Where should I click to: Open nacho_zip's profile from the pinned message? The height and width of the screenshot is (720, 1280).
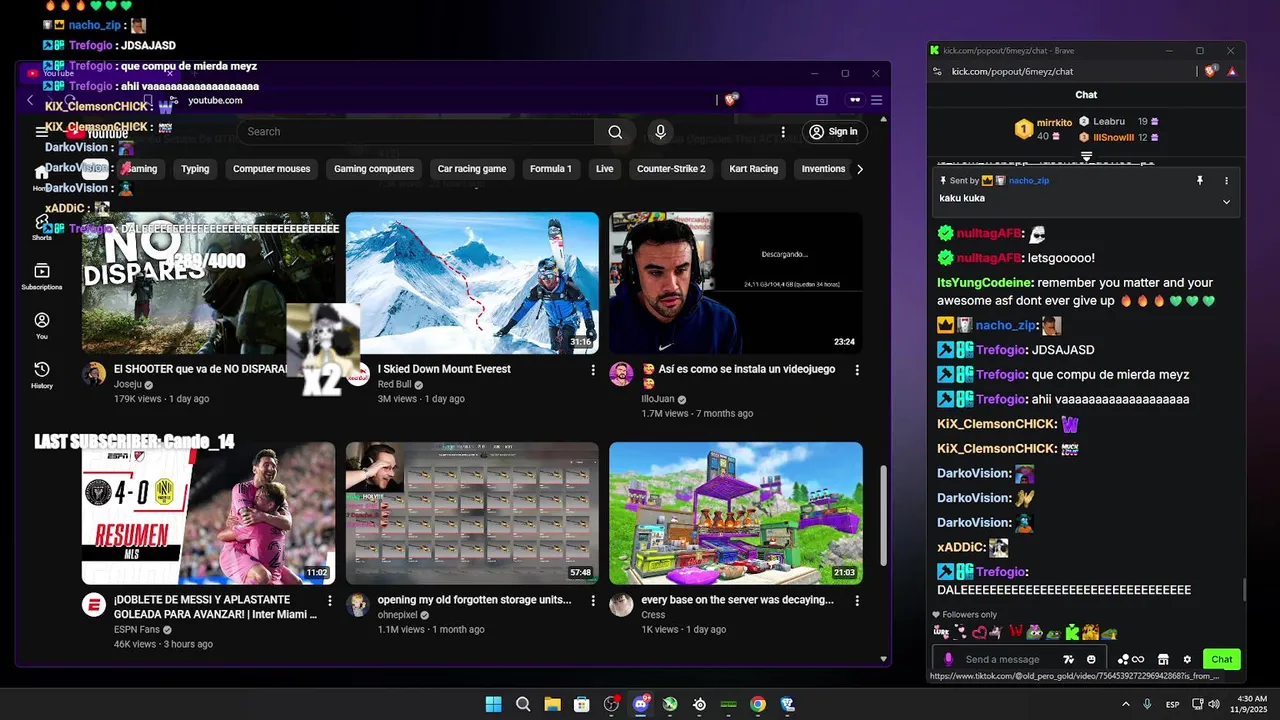point(1028,181)
